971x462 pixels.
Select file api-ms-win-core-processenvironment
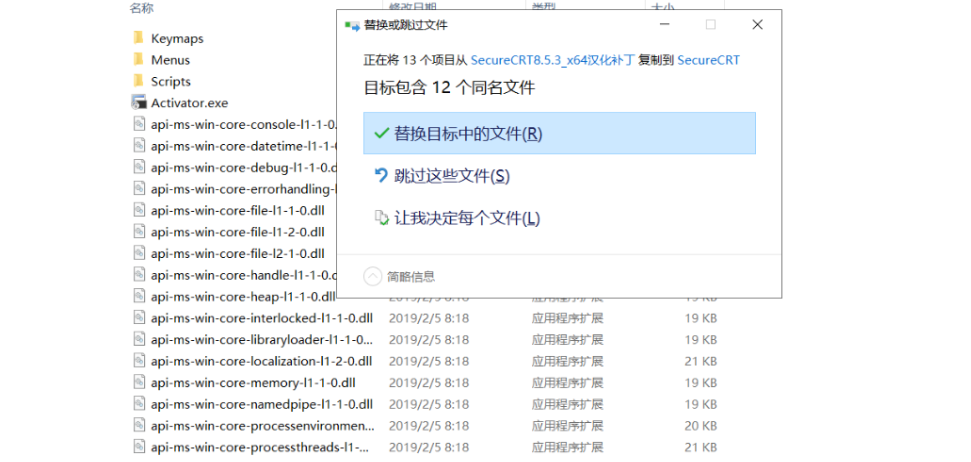263,426
